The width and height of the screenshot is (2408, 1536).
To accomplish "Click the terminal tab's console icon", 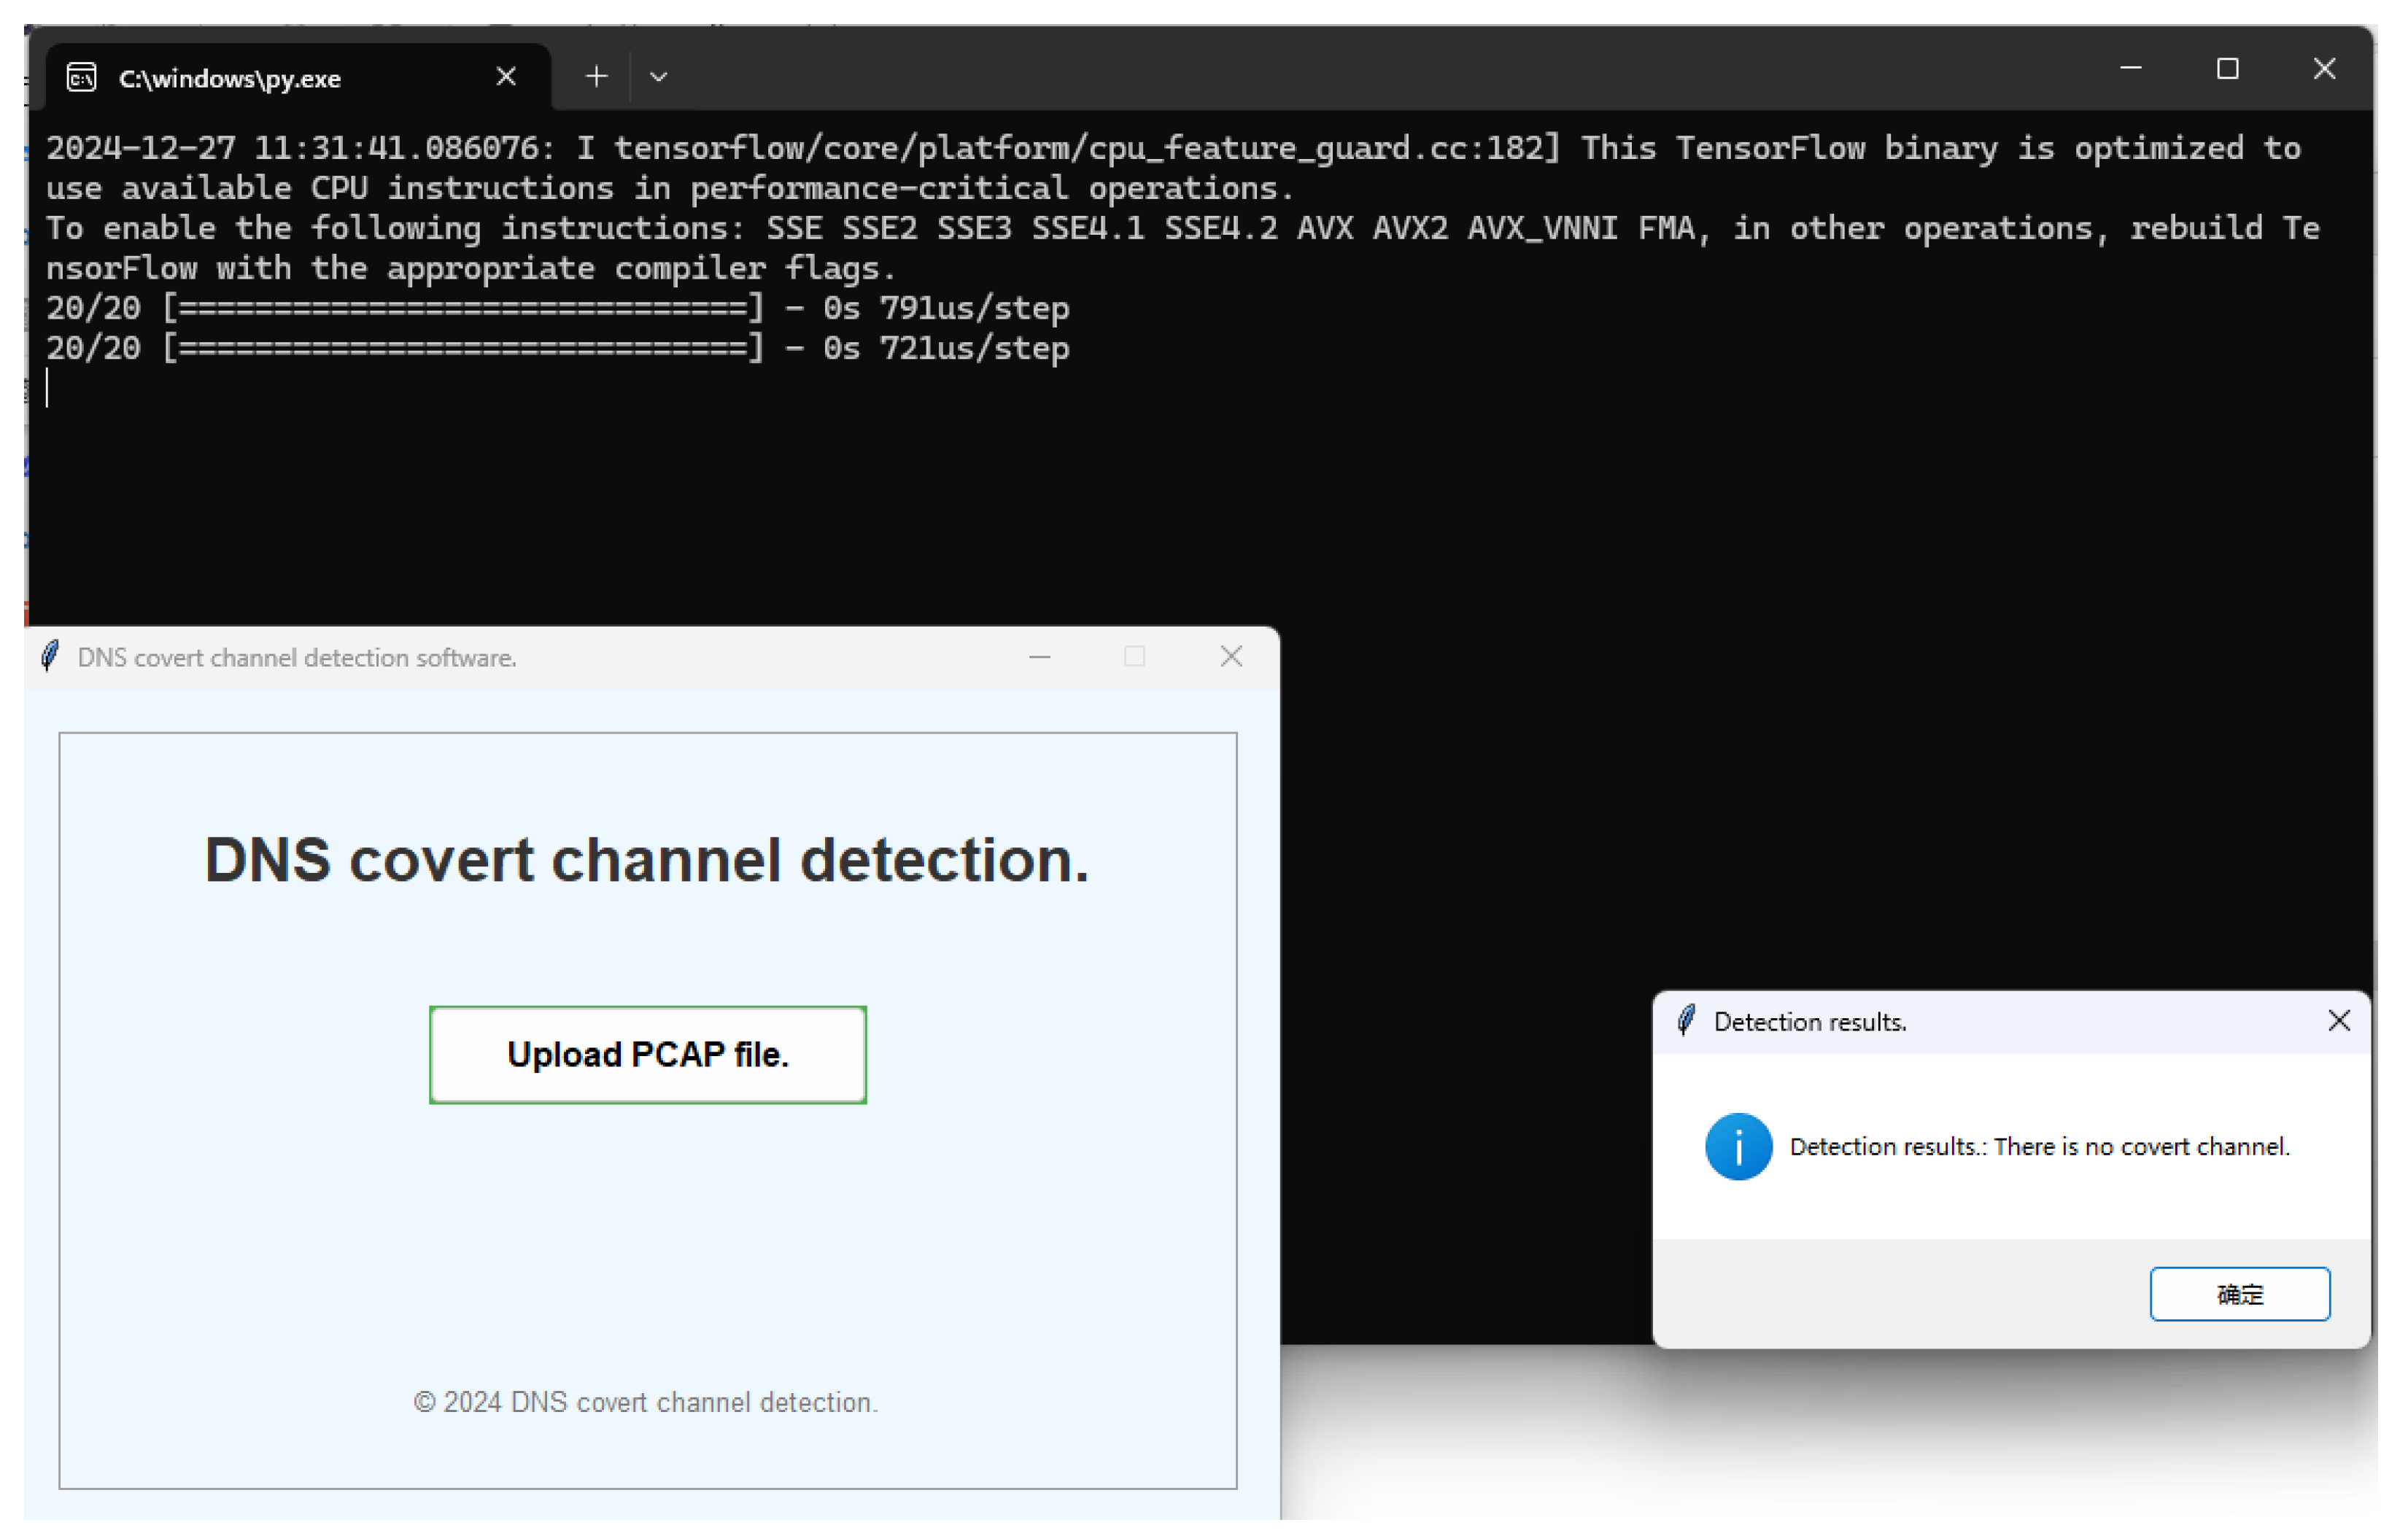I will pyautogui.click(x=82, y=77).
